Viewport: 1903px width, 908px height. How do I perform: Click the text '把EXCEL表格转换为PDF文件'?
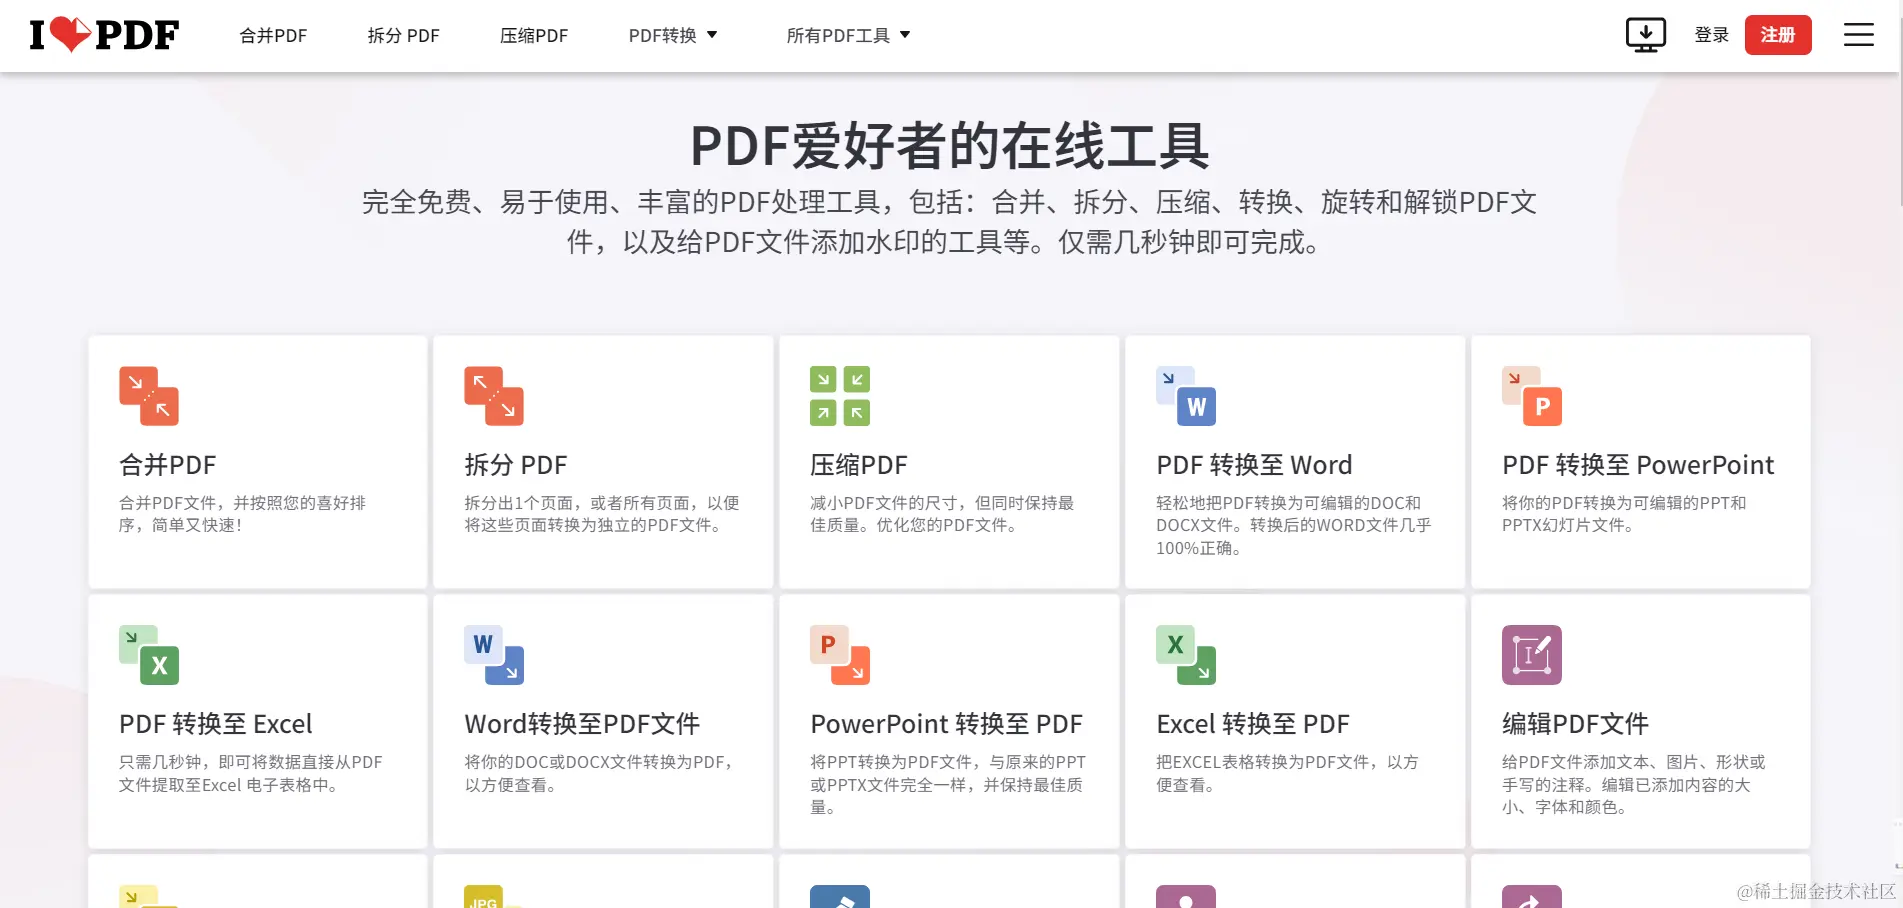[x=1263, y=762]
